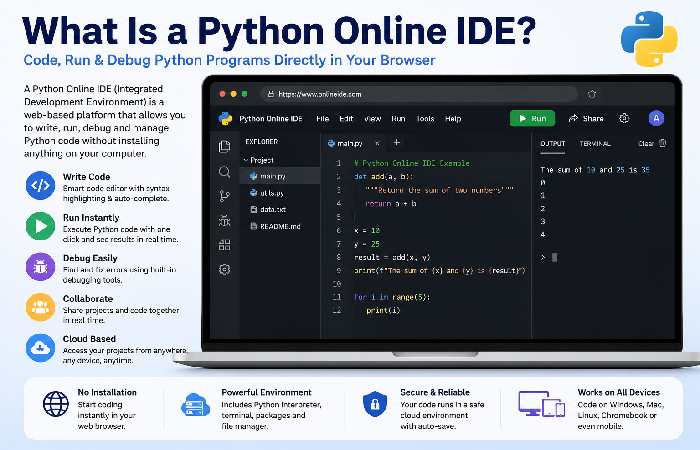The image size is (700, 450).
Task: Open the Help menu
Action: [453, 119]
